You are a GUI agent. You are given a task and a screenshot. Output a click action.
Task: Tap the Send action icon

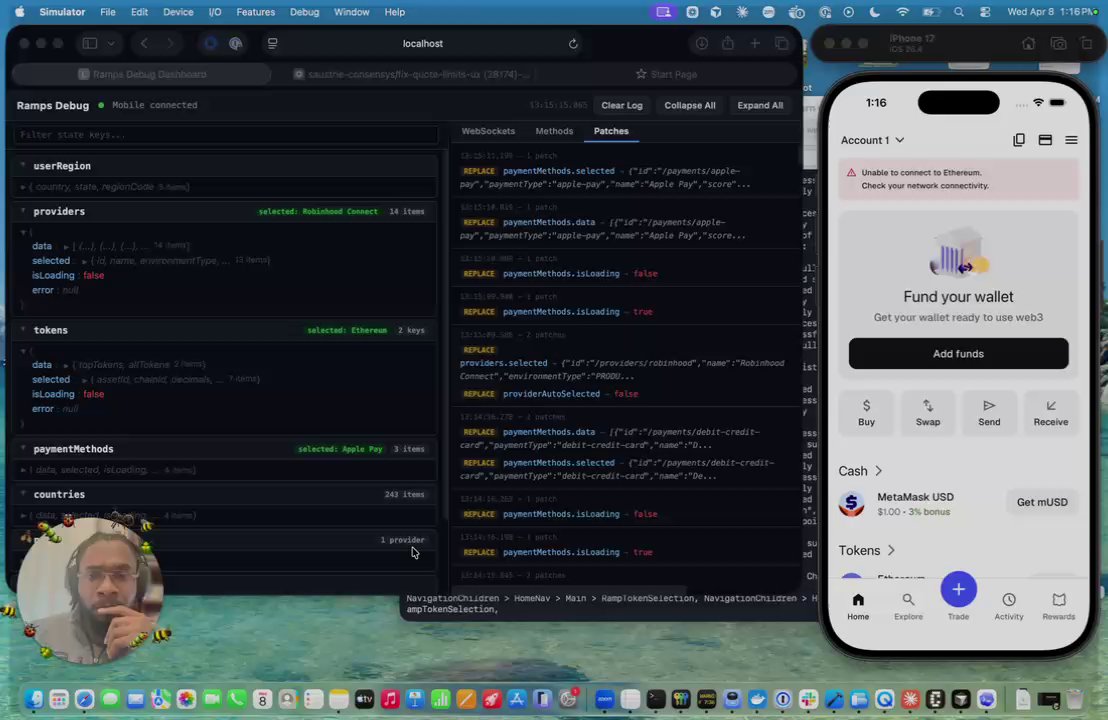point(989,413)
